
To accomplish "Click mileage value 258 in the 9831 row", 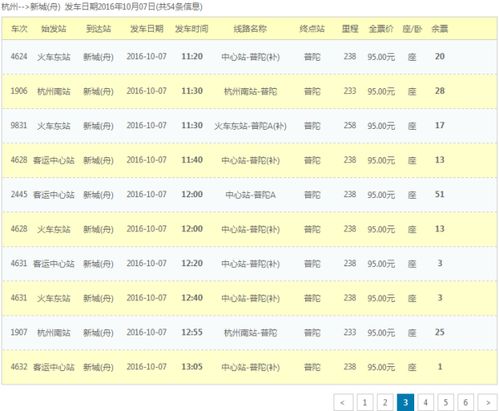I will tap(350, 125).
